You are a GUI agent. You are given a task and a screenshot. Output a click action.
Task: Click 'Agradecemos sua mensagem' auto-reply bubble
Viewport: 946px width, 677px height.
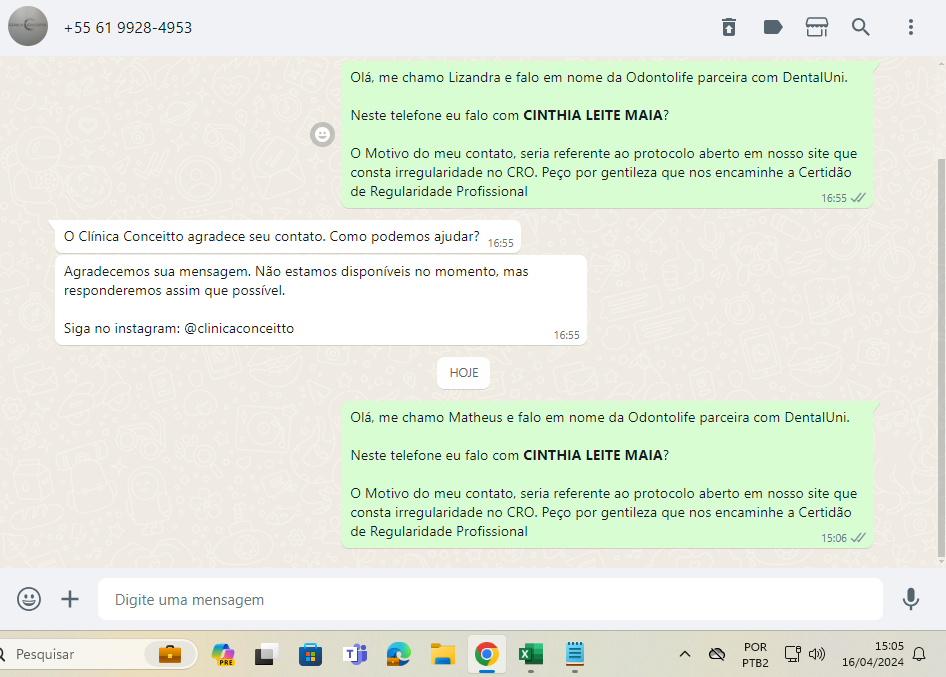321,300
